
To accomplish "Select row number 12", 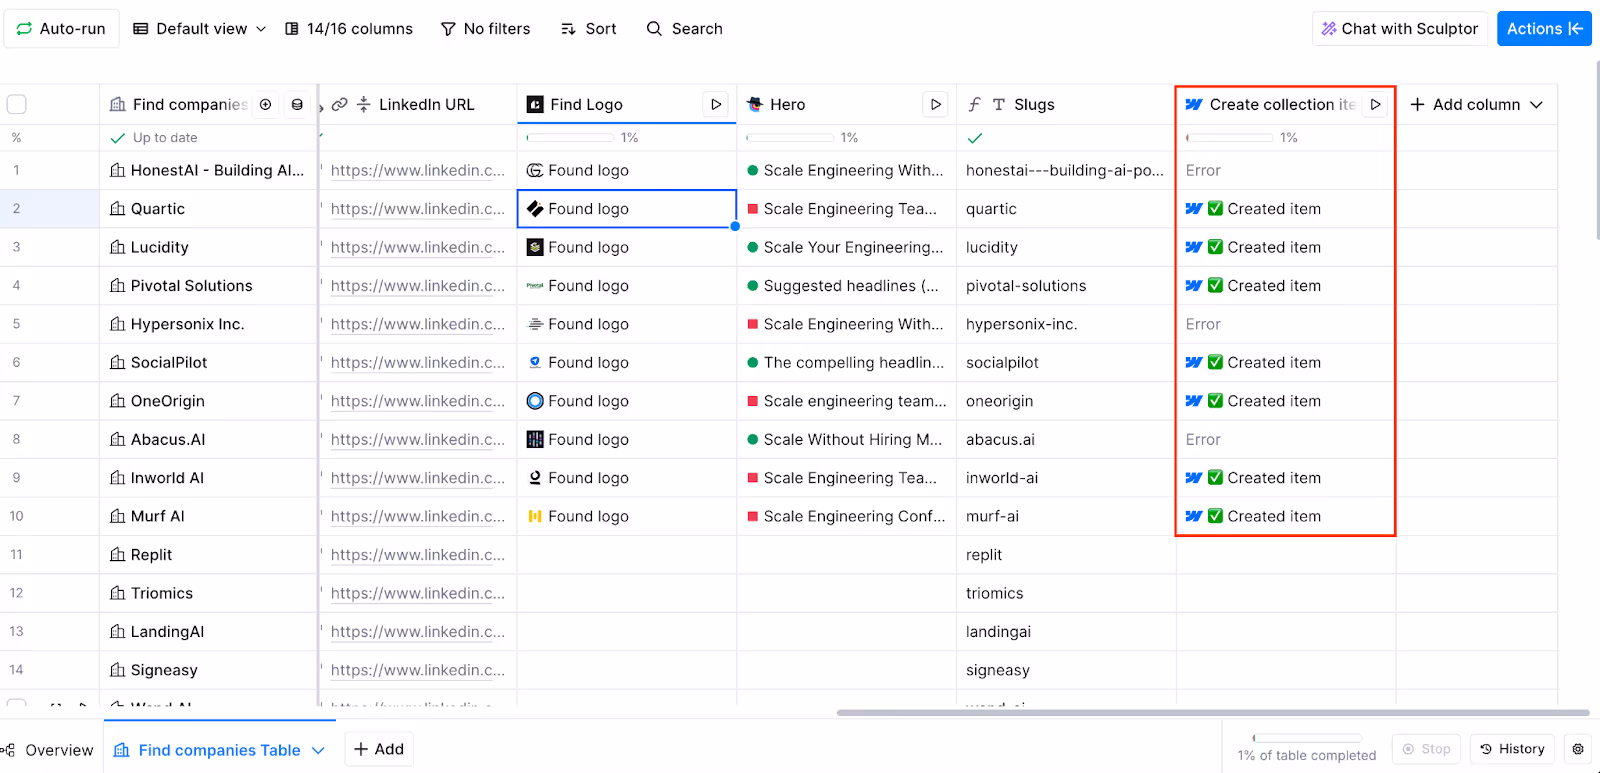I will click(17, 593).
